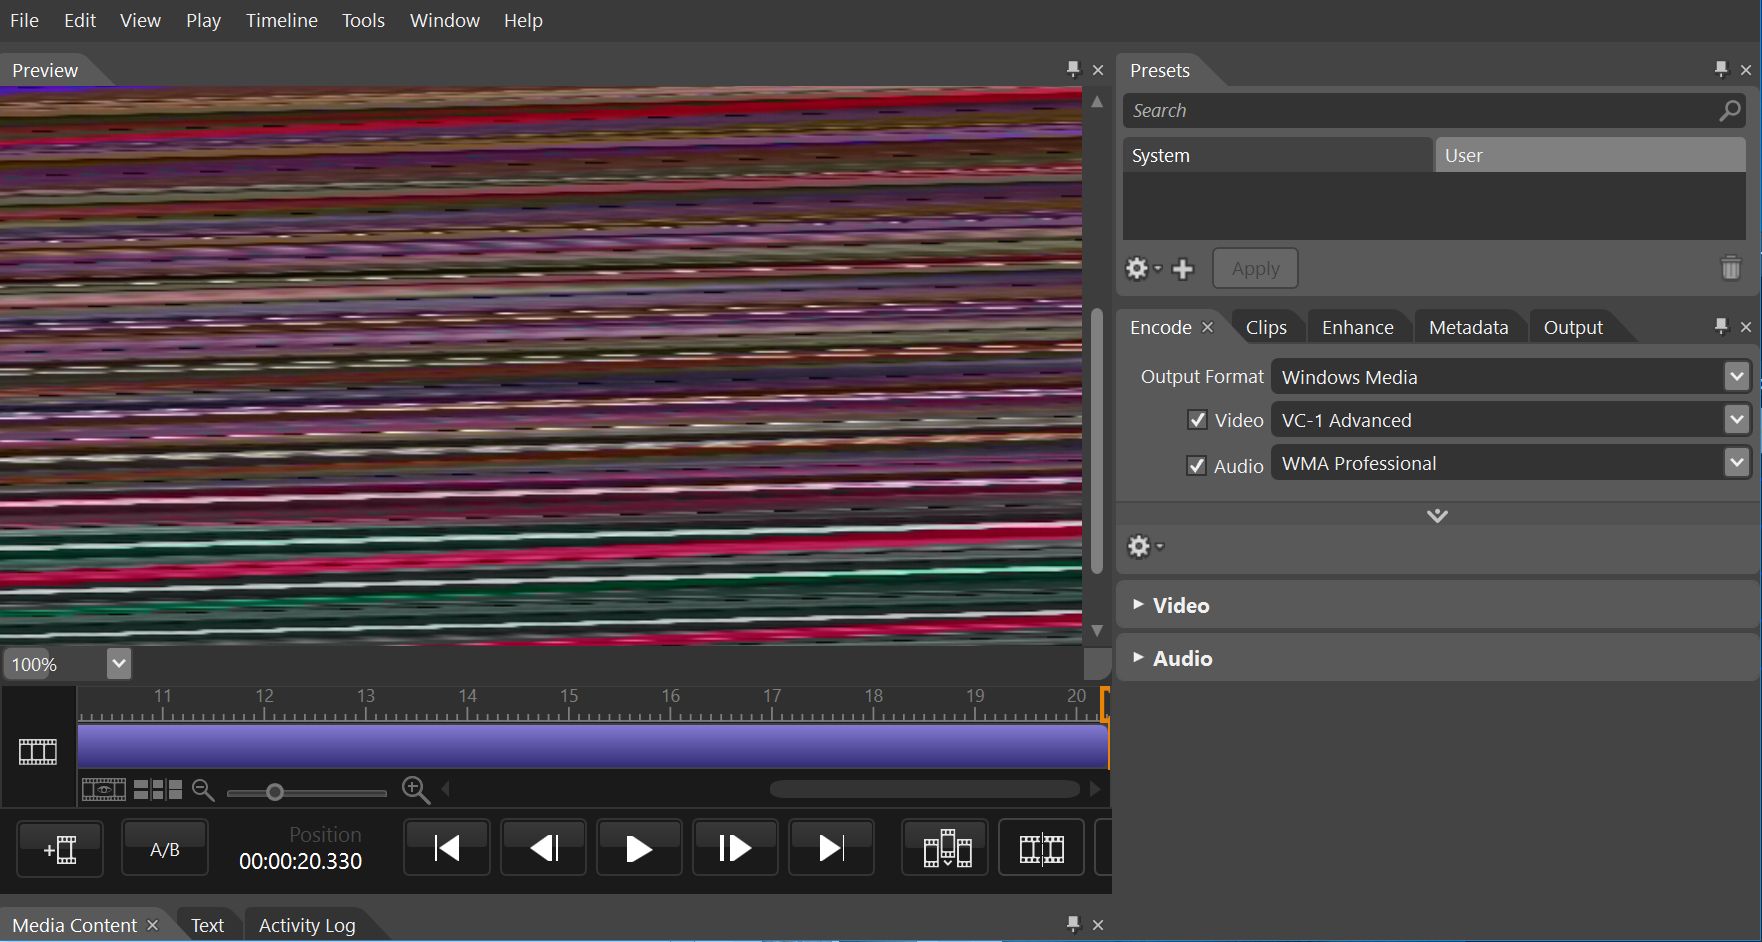Screen dimensions: 1762x942
Task: Open the Encode panel gear menu
Action: coord(1145,546)
